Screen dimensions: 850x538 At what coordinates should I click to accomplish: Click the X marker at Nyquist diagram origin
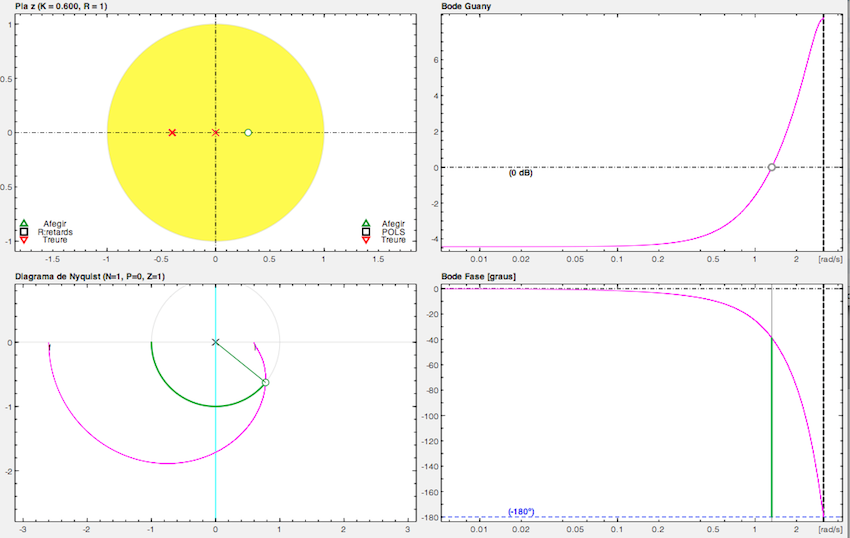215,342
